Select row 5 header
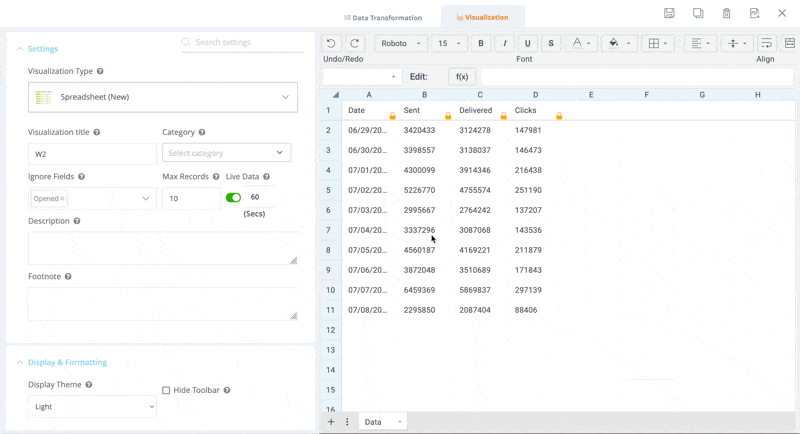The image size is (800, 434). [329, 190]
